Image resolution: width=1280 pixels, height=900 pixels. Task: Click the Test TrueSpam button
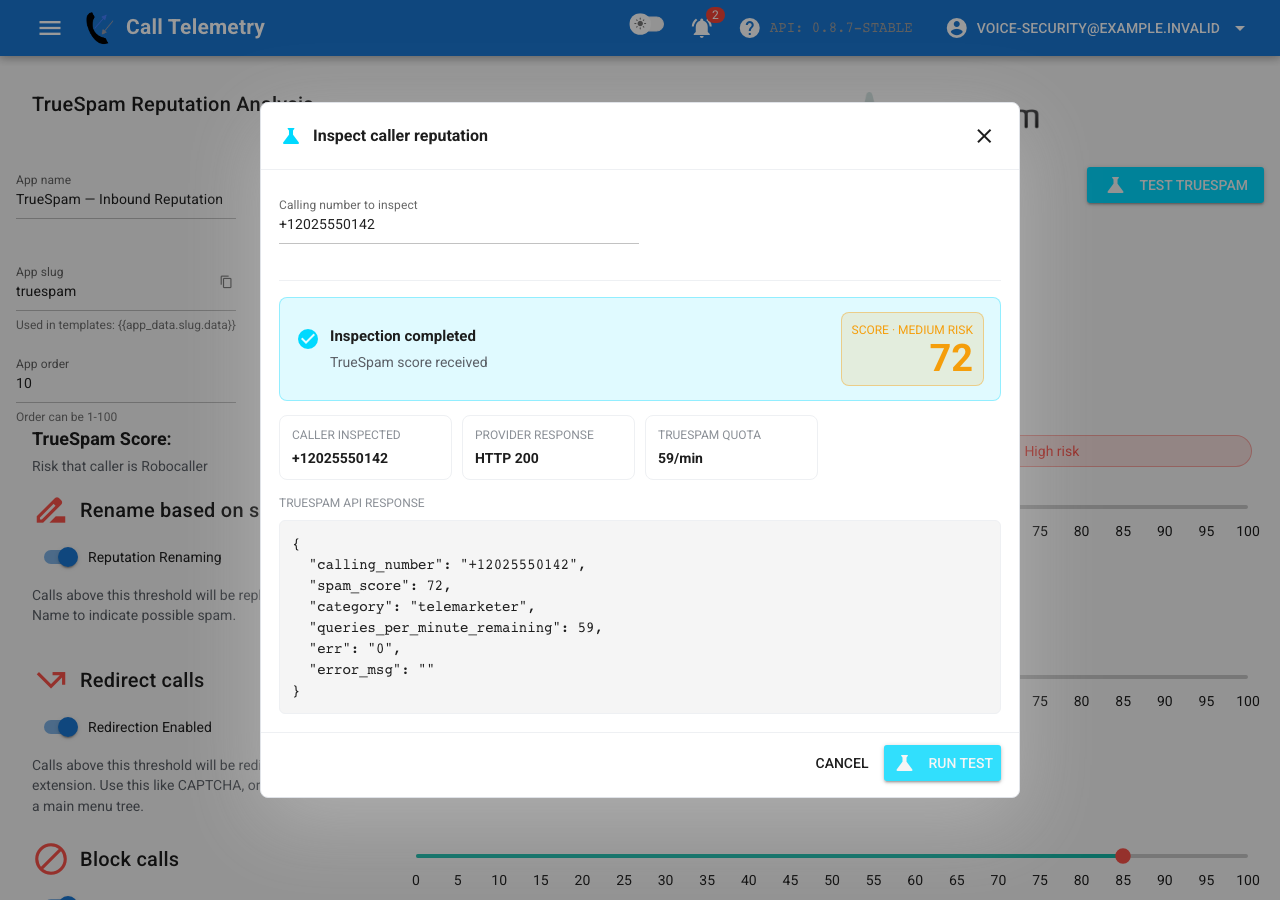coord(1175,185)
